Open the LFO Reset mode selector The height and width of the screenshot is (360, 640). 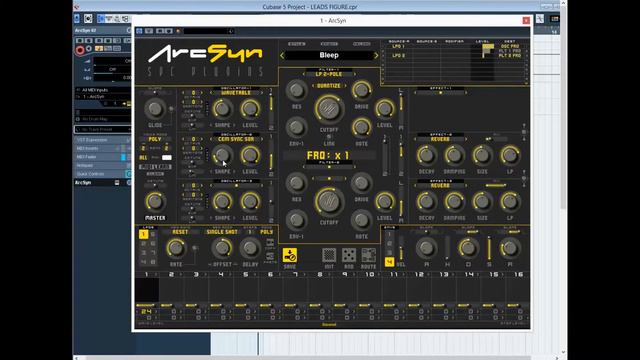tap(180, 232)
